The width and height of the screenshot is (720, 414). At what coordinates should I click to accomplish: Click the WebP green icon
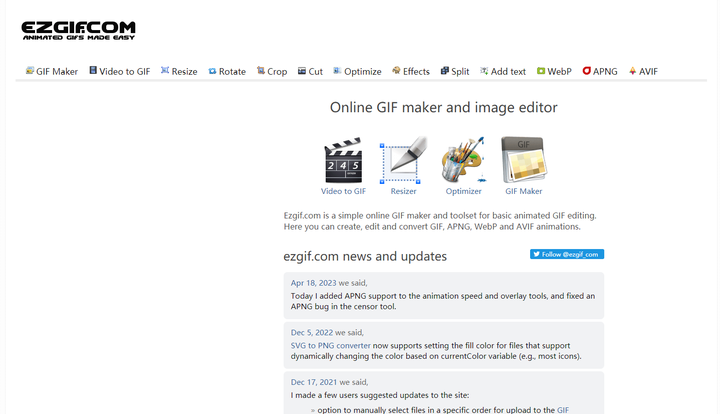541,71
